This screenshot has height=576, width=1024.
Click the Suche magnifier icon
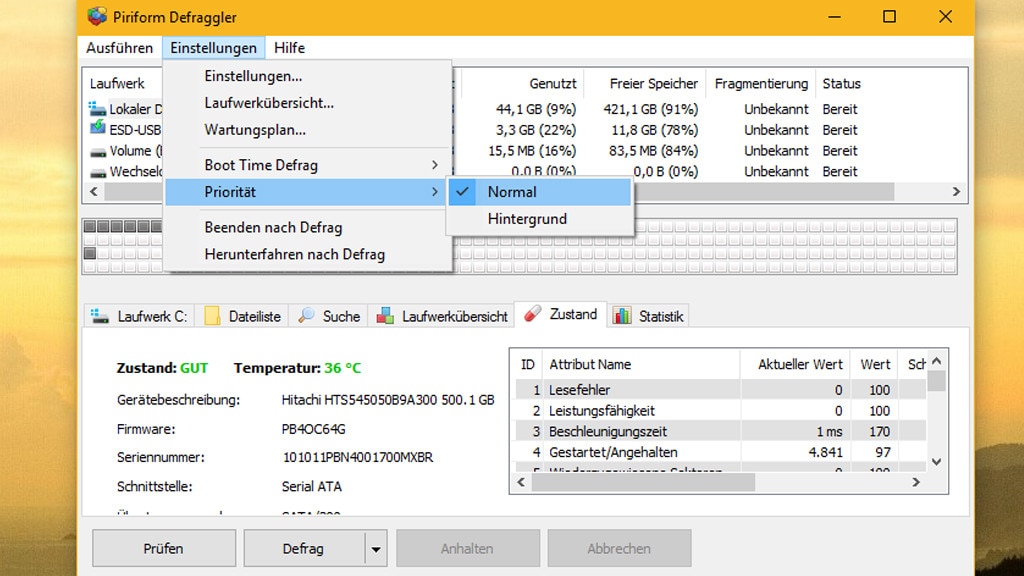pyautogui.click(x=306, y=316)
